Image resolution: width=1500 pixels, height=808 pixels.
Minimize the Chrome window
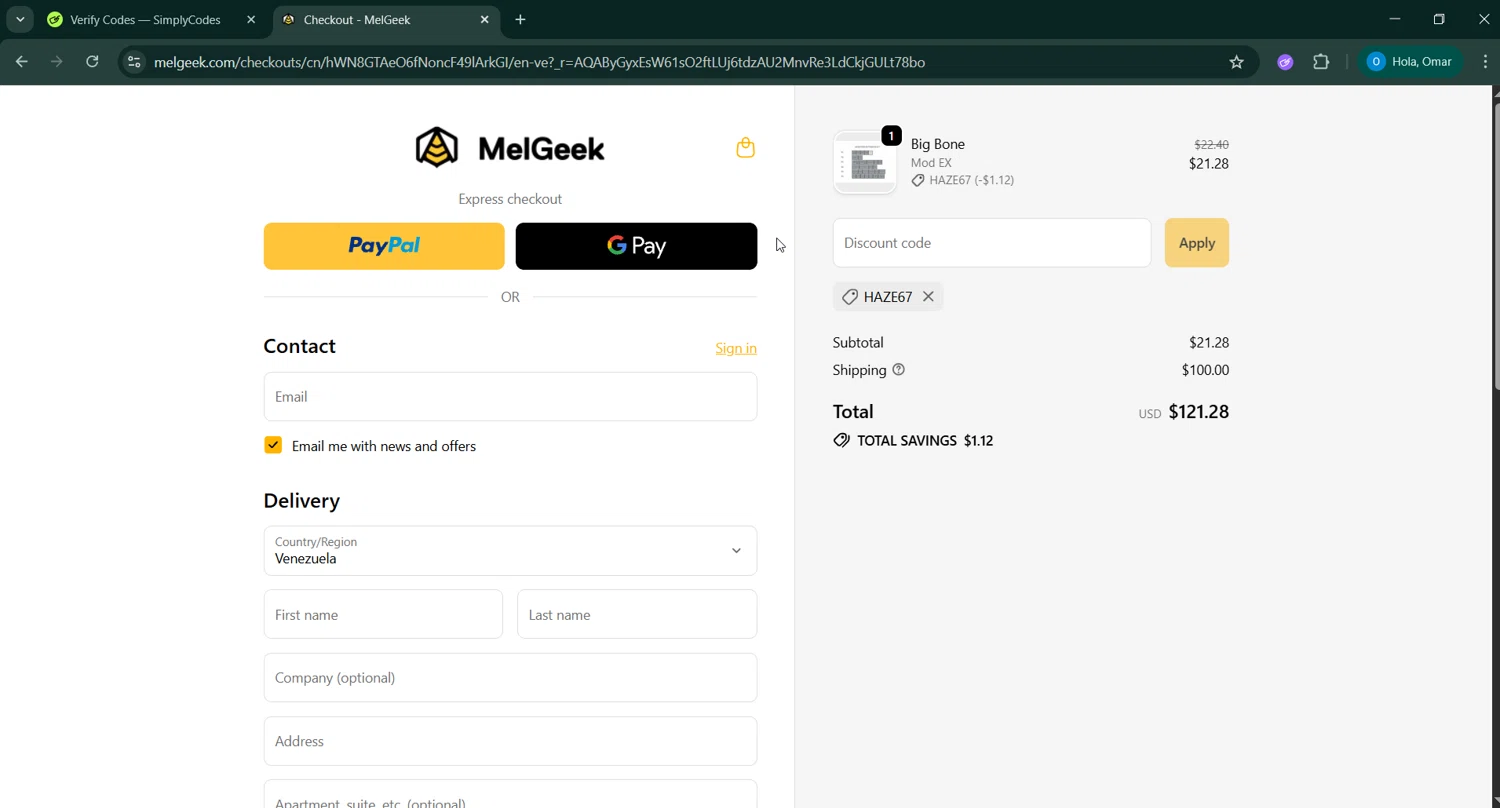[x=1394, y=19]
